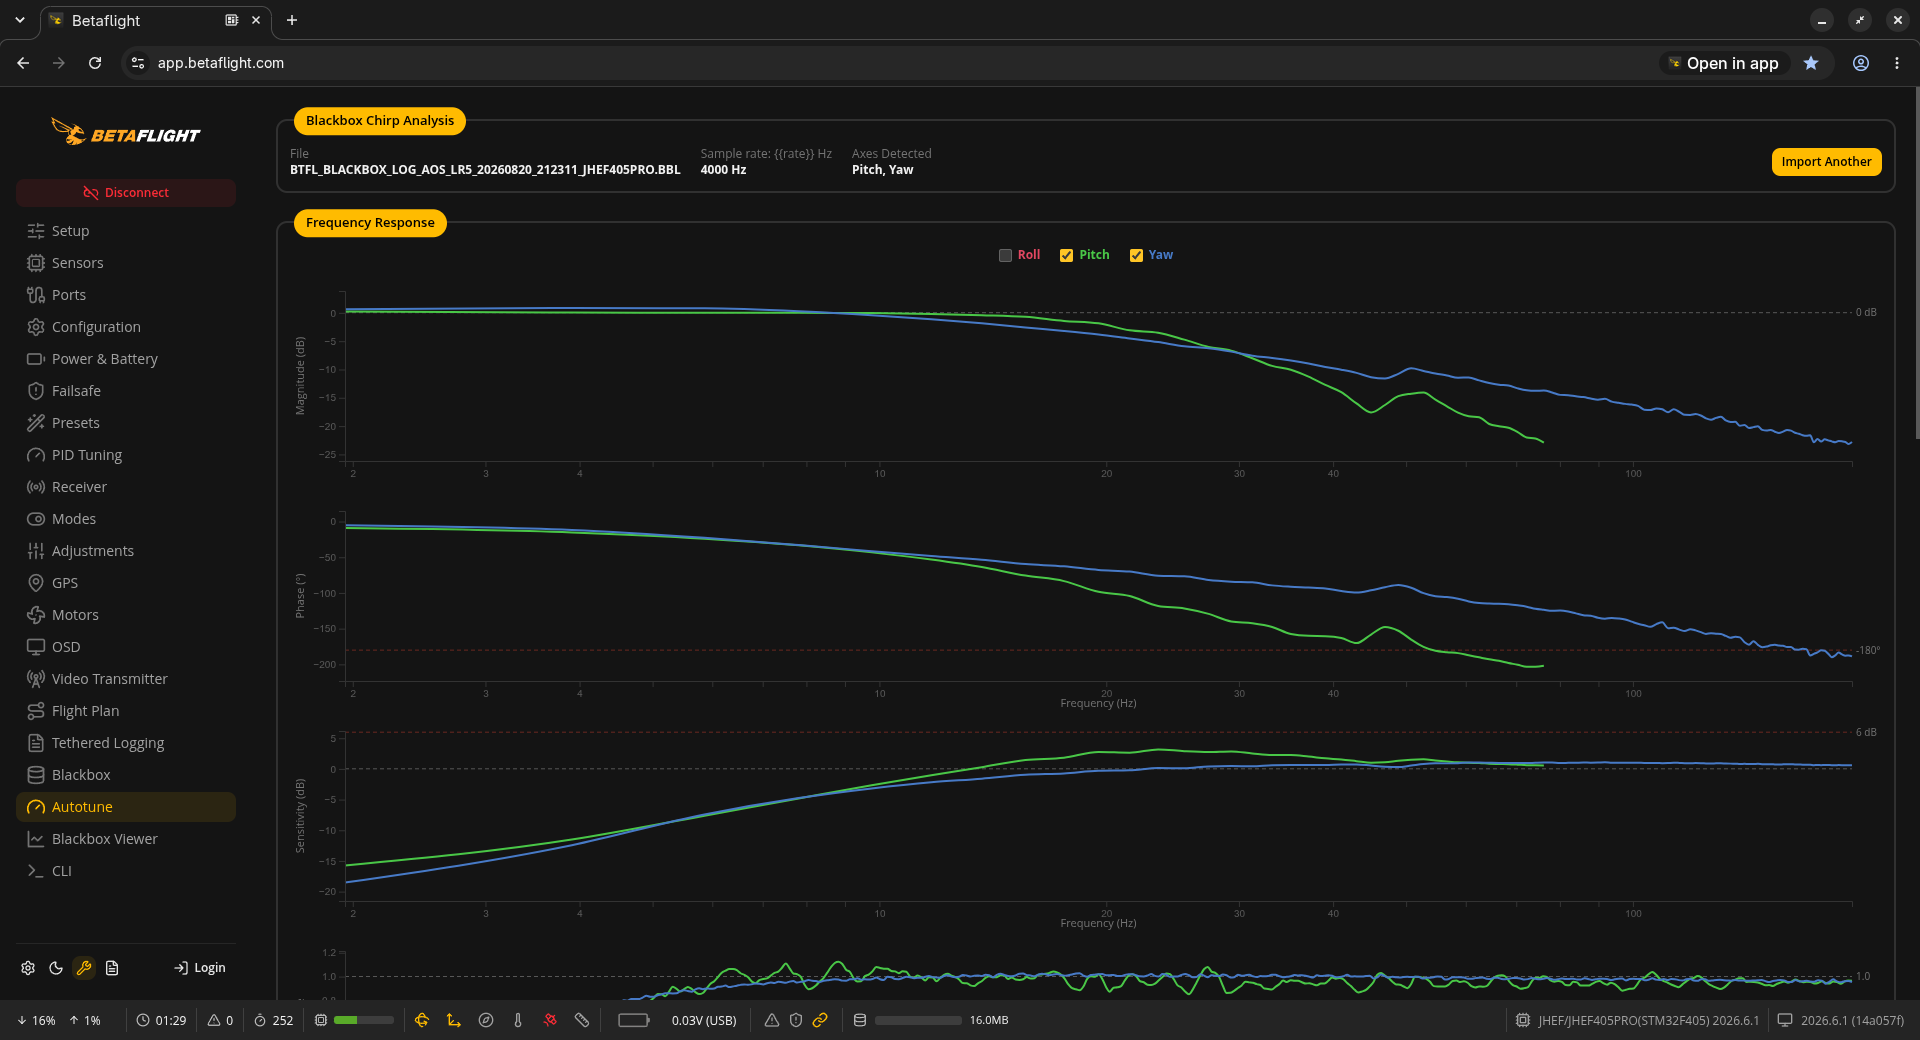
Task: Click the Disconnect button
Action: click(x=126, y=193)
